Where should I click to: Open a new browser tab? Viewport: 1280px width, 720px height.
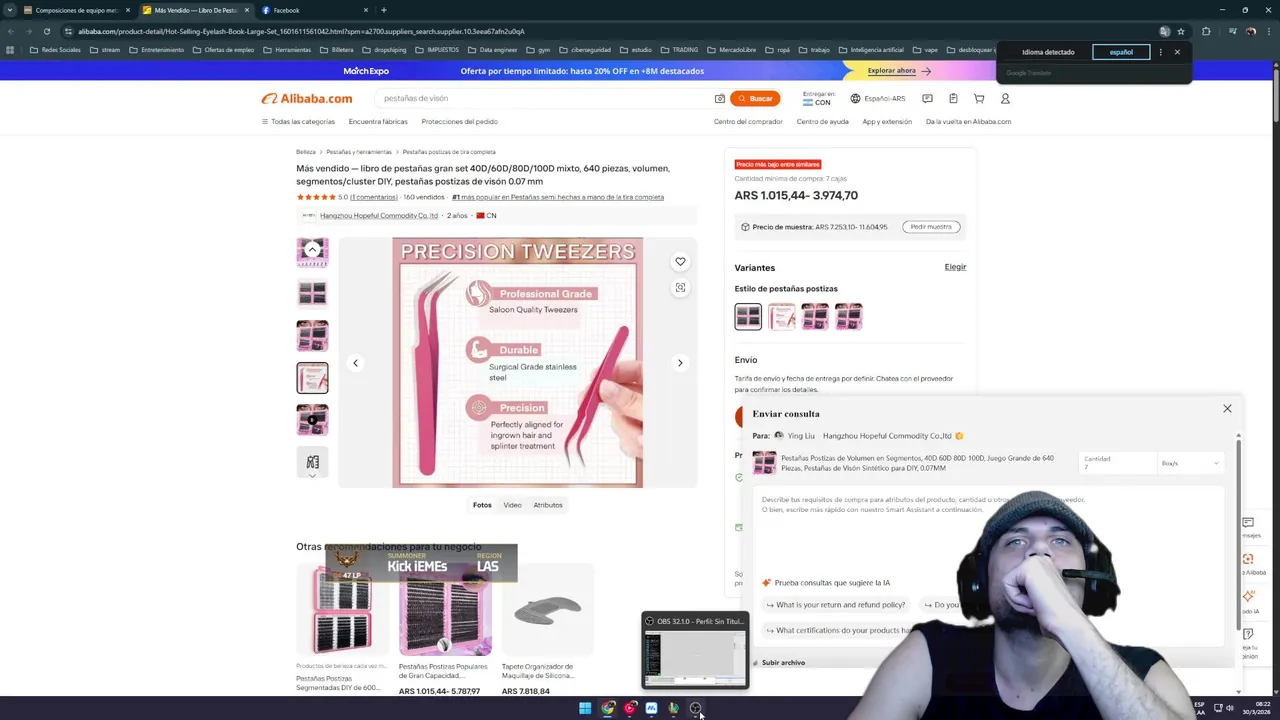click(x=383, y=10)
